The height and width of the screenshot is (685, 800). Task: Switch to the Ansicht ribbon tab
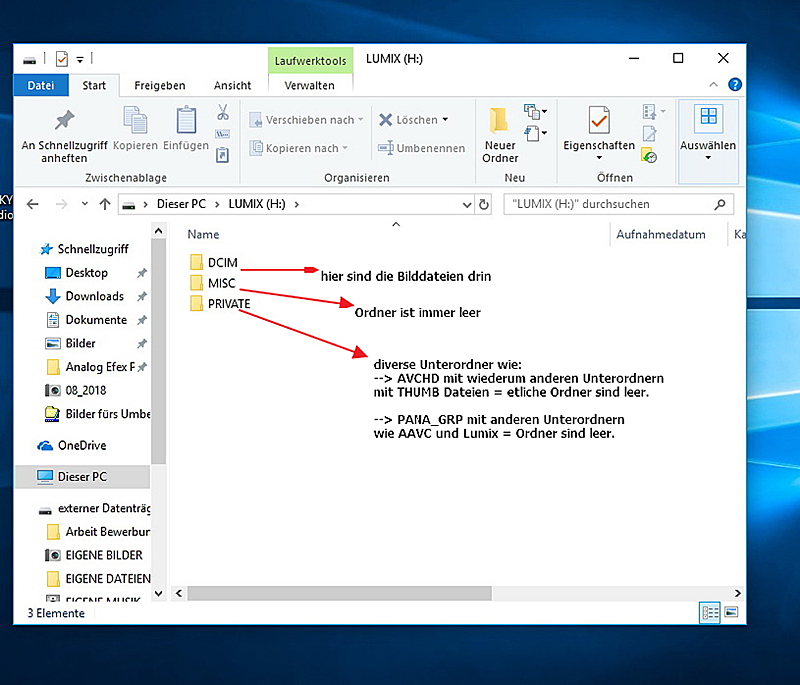(x=232, y=85)
